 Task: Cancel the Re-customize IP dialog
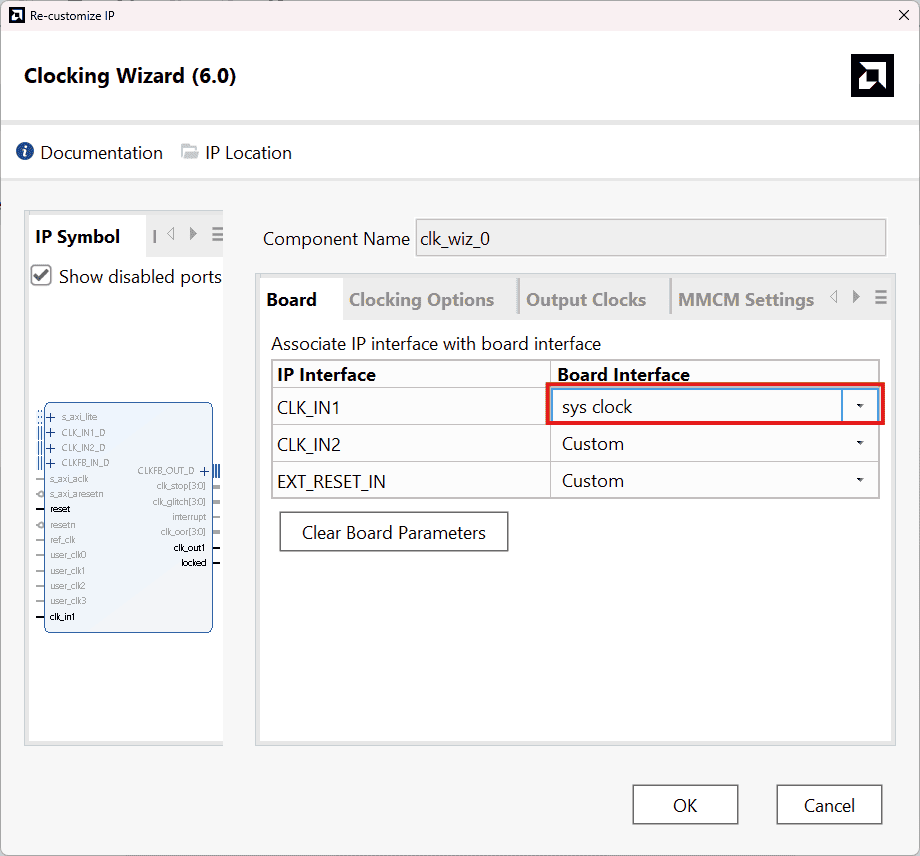[829, 805]
